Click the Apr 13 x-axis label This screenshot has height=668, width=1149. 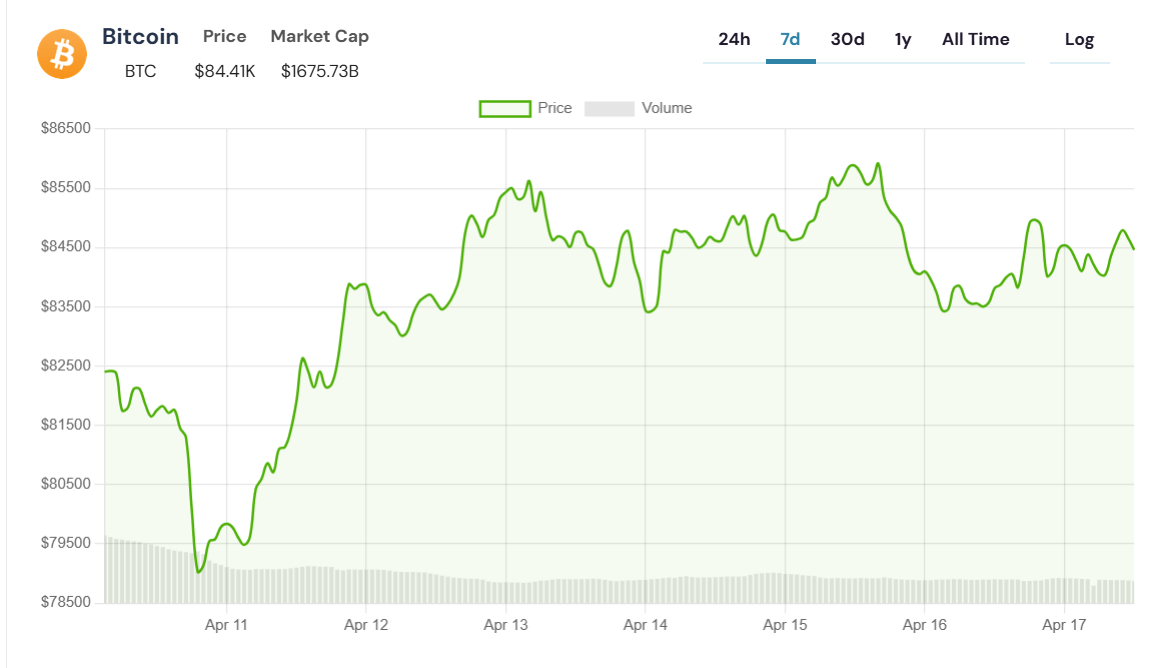coord(506,625)
